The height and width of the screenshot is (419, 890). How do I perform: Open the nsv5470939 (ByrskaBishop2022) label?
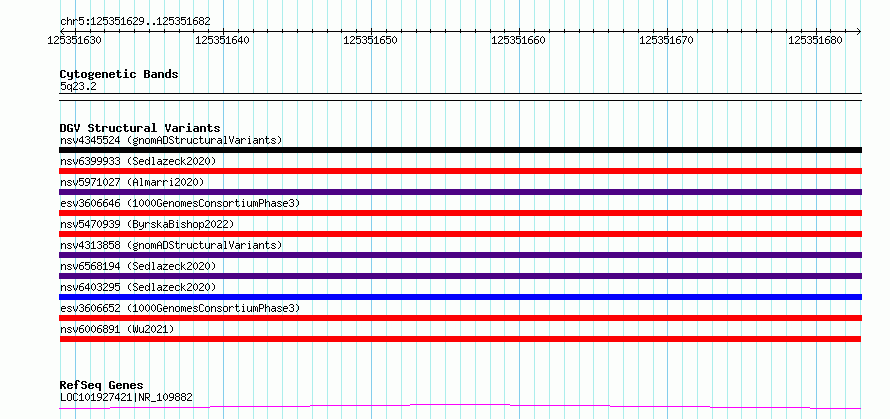tap(147, 224)
